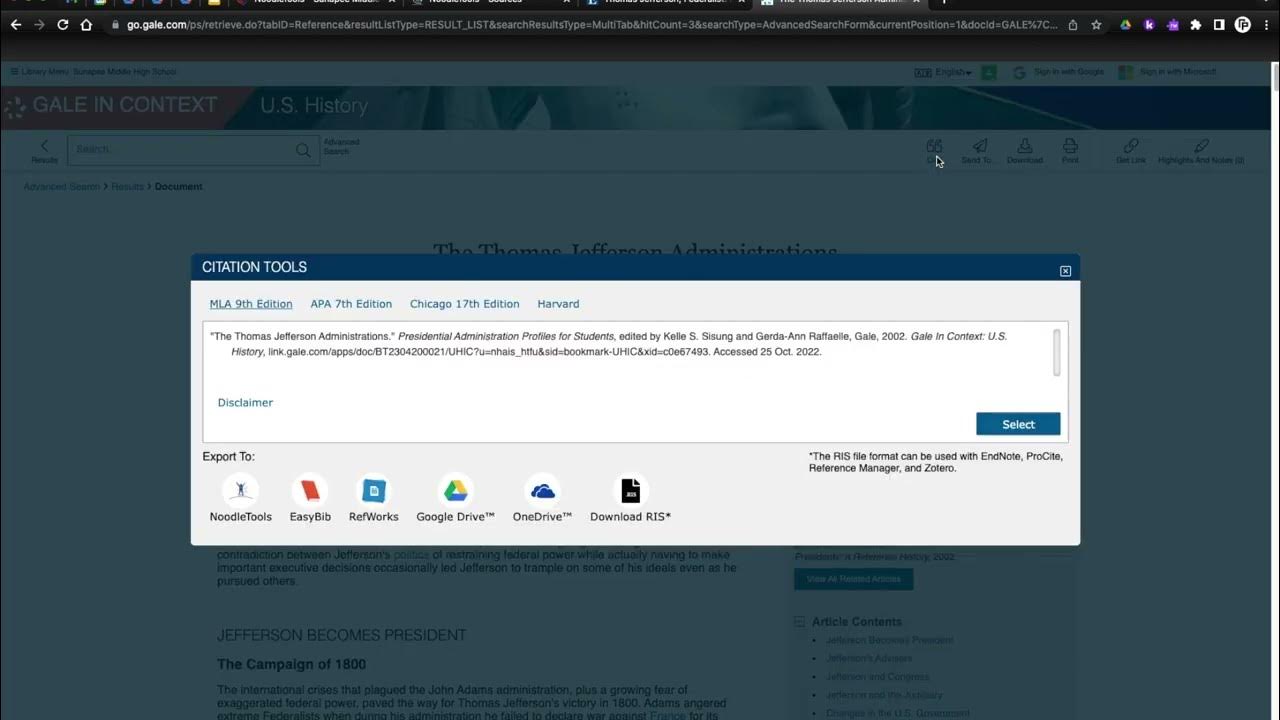Screen dimensions: 1280x720
Task: Jump to Jefferson and Congress section link
Action: coord(877,677)
